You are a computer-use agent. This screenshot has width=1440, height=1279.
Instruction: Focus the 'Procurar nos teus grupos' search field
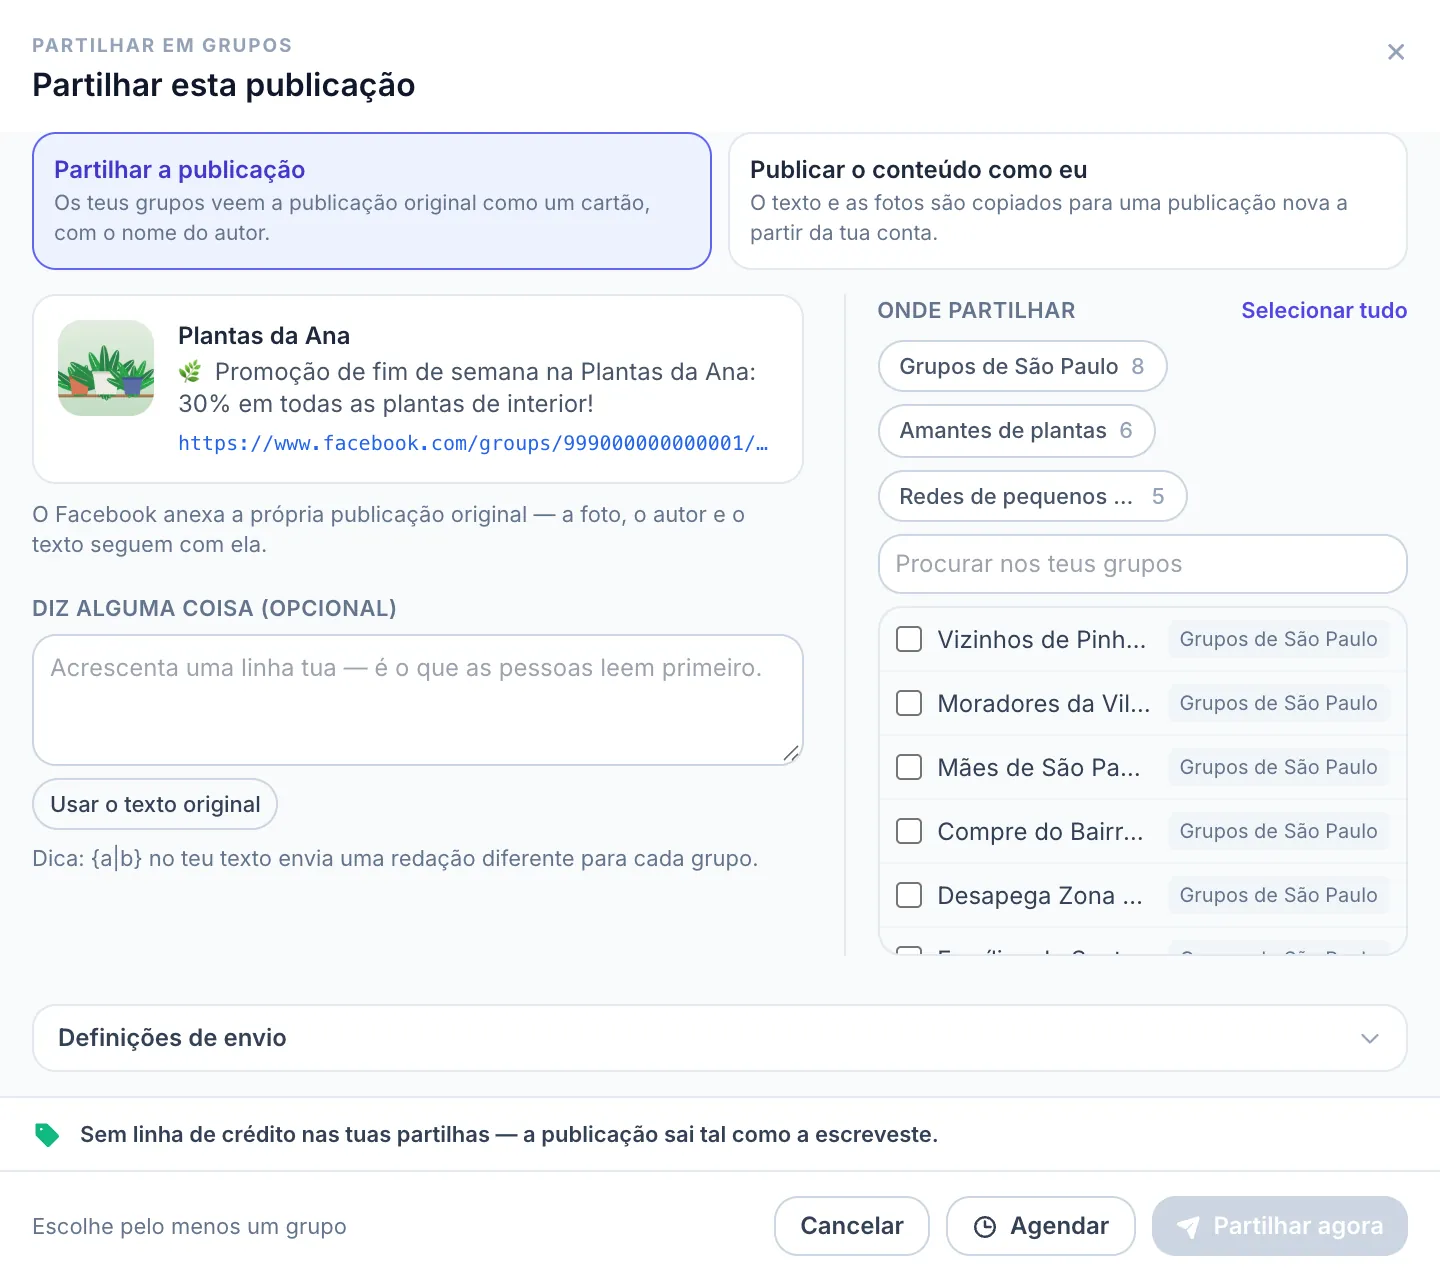click(1143, 564)
